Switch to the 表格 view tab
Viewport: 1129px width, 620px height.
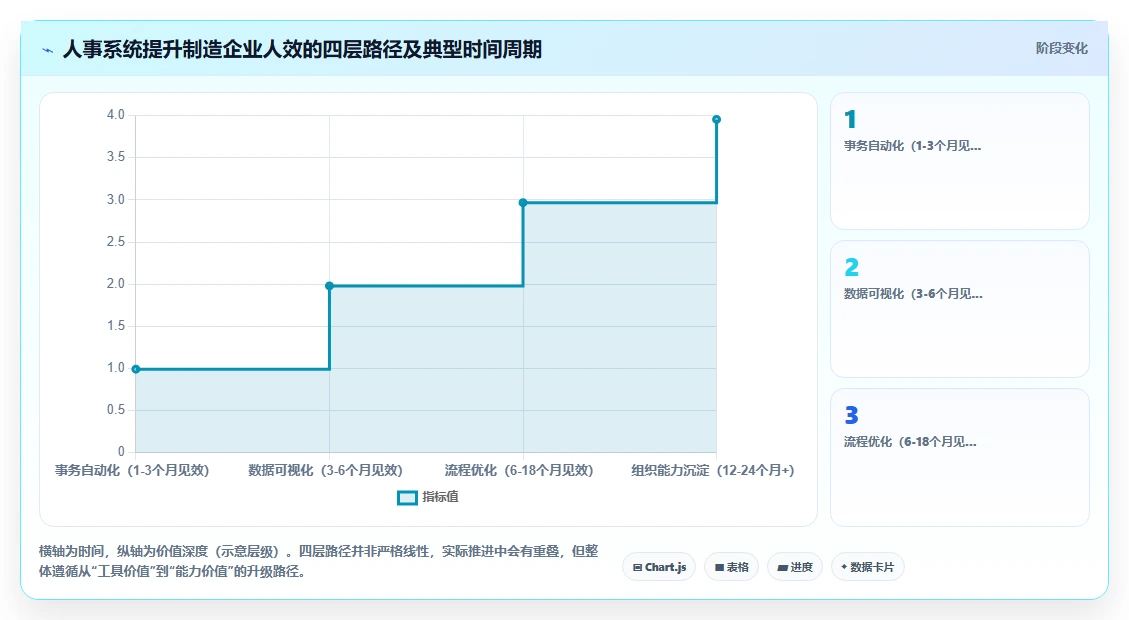point(732,567)
